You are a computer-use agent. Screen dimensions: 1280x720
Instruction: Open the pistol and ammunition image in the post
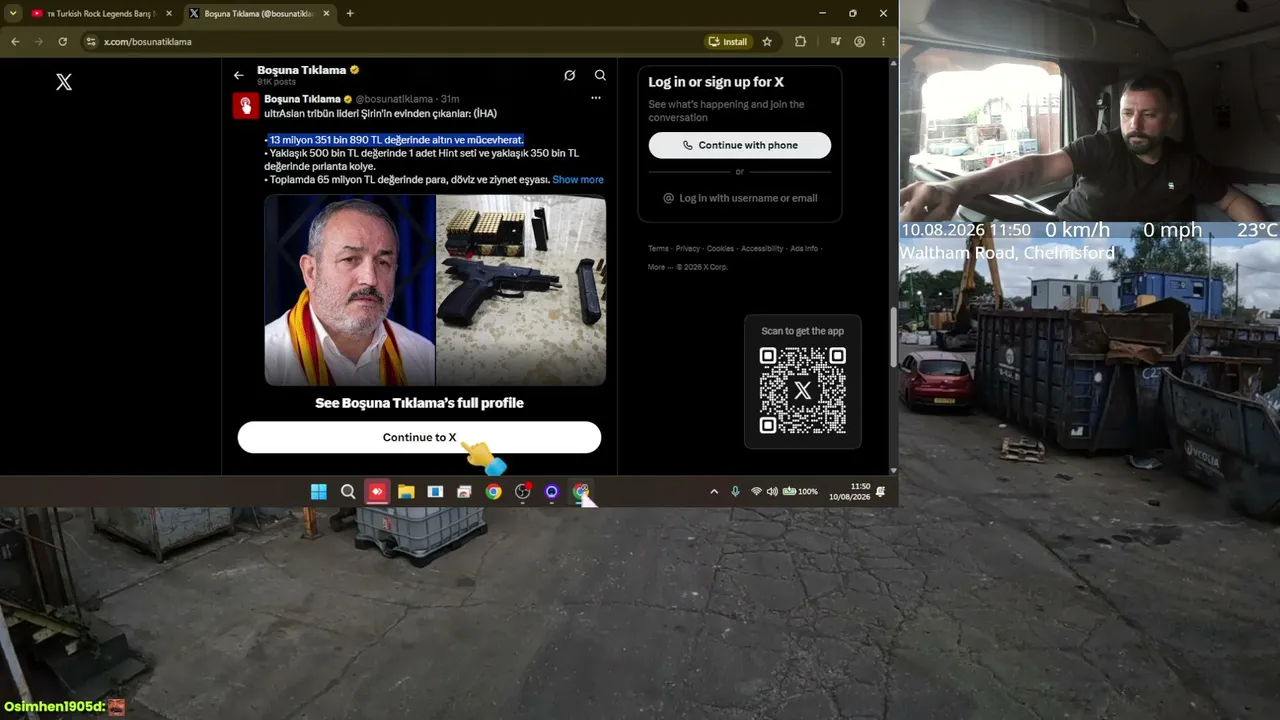click(521, 290)
